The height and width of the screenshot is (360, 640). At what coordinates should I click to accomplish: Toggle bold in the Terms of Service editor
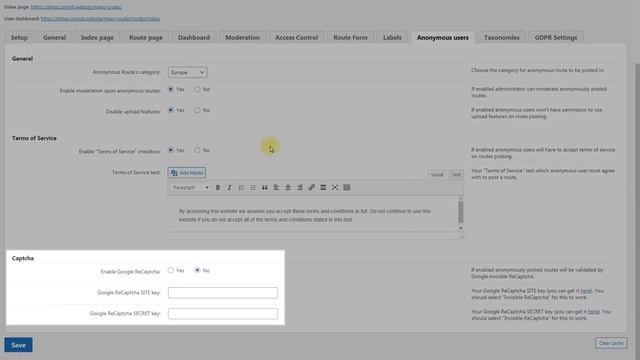click(x=218, y=187)
